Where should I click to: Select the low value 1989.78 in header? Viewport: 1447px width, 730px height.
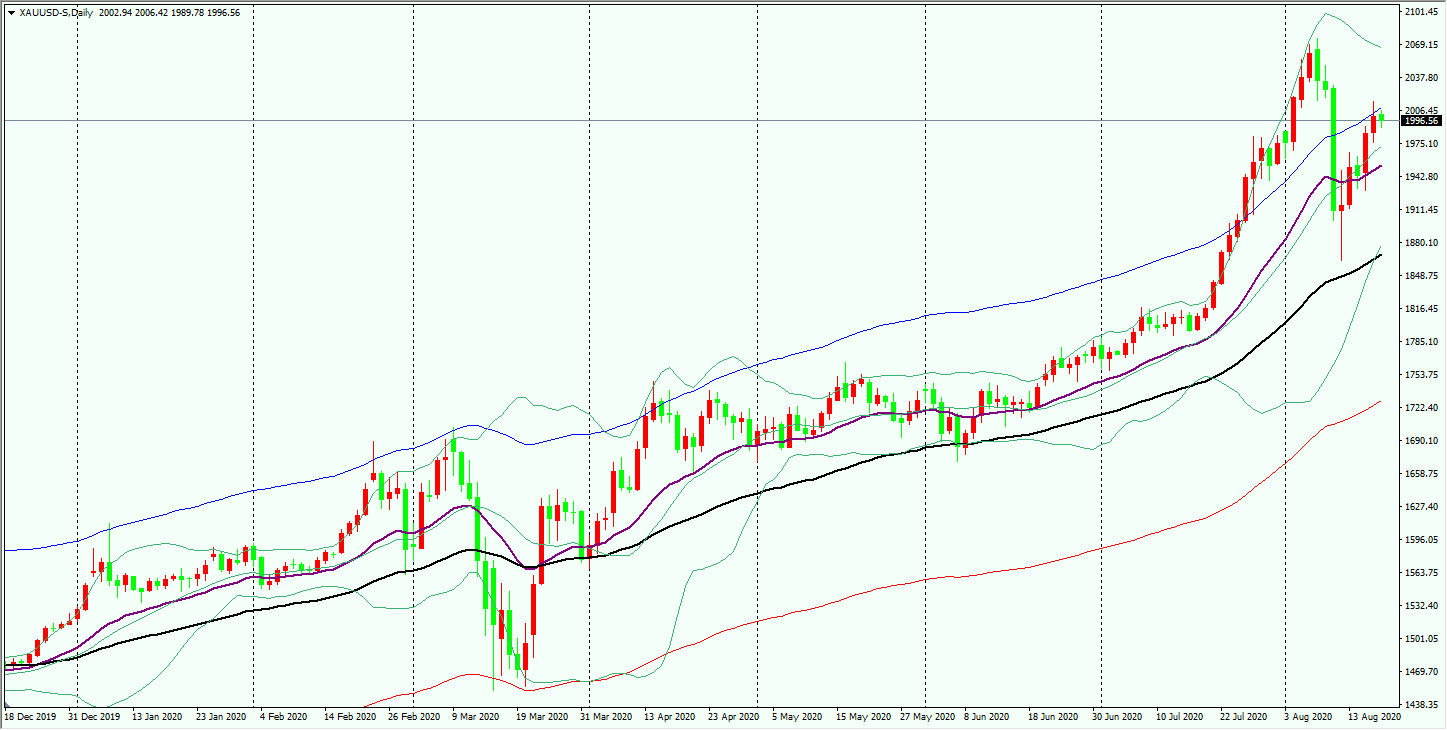click(190, 13)
